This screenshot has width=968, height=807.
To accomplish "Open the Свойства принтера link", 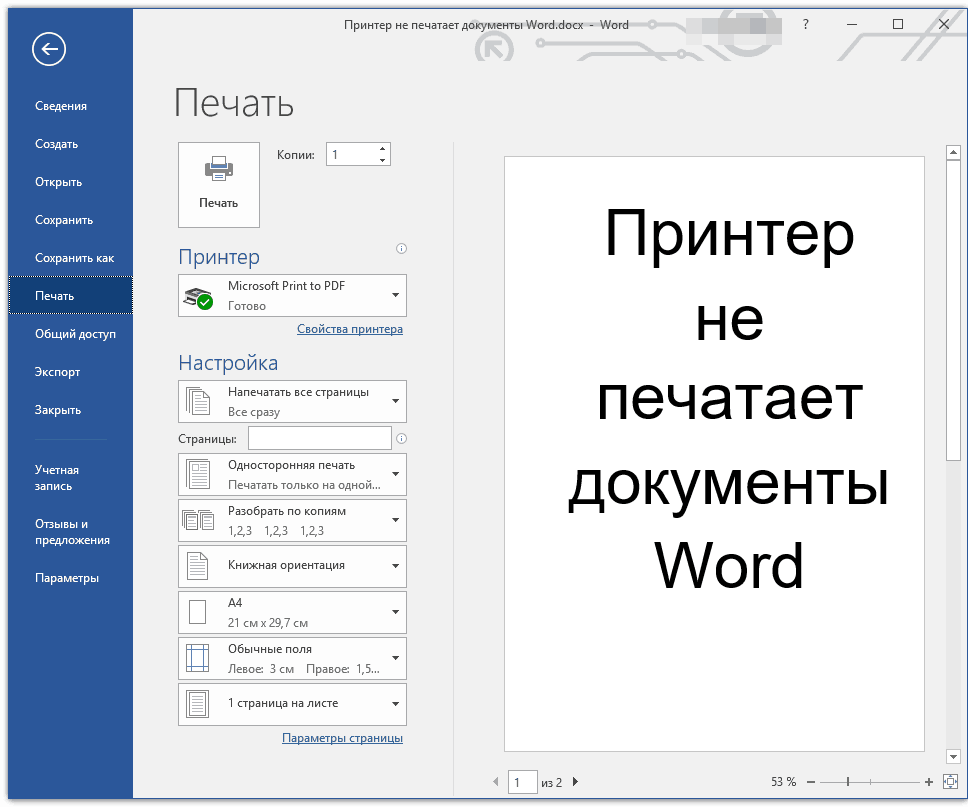I will pyautogui.click(x=349, y=328).
